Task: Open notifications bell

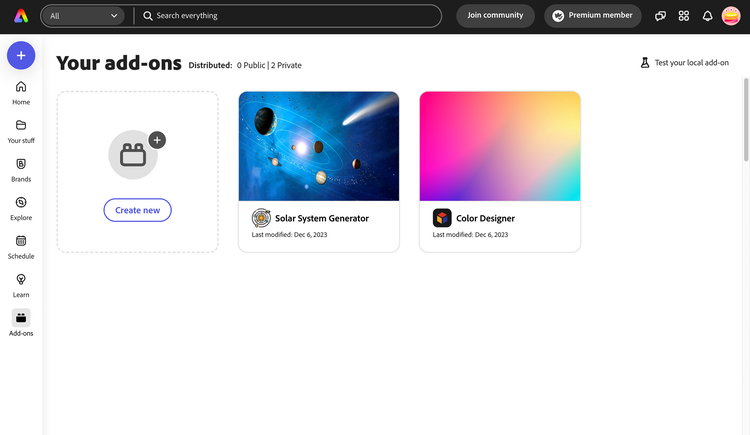Action: pyautogui.click(x=707, y=16)
